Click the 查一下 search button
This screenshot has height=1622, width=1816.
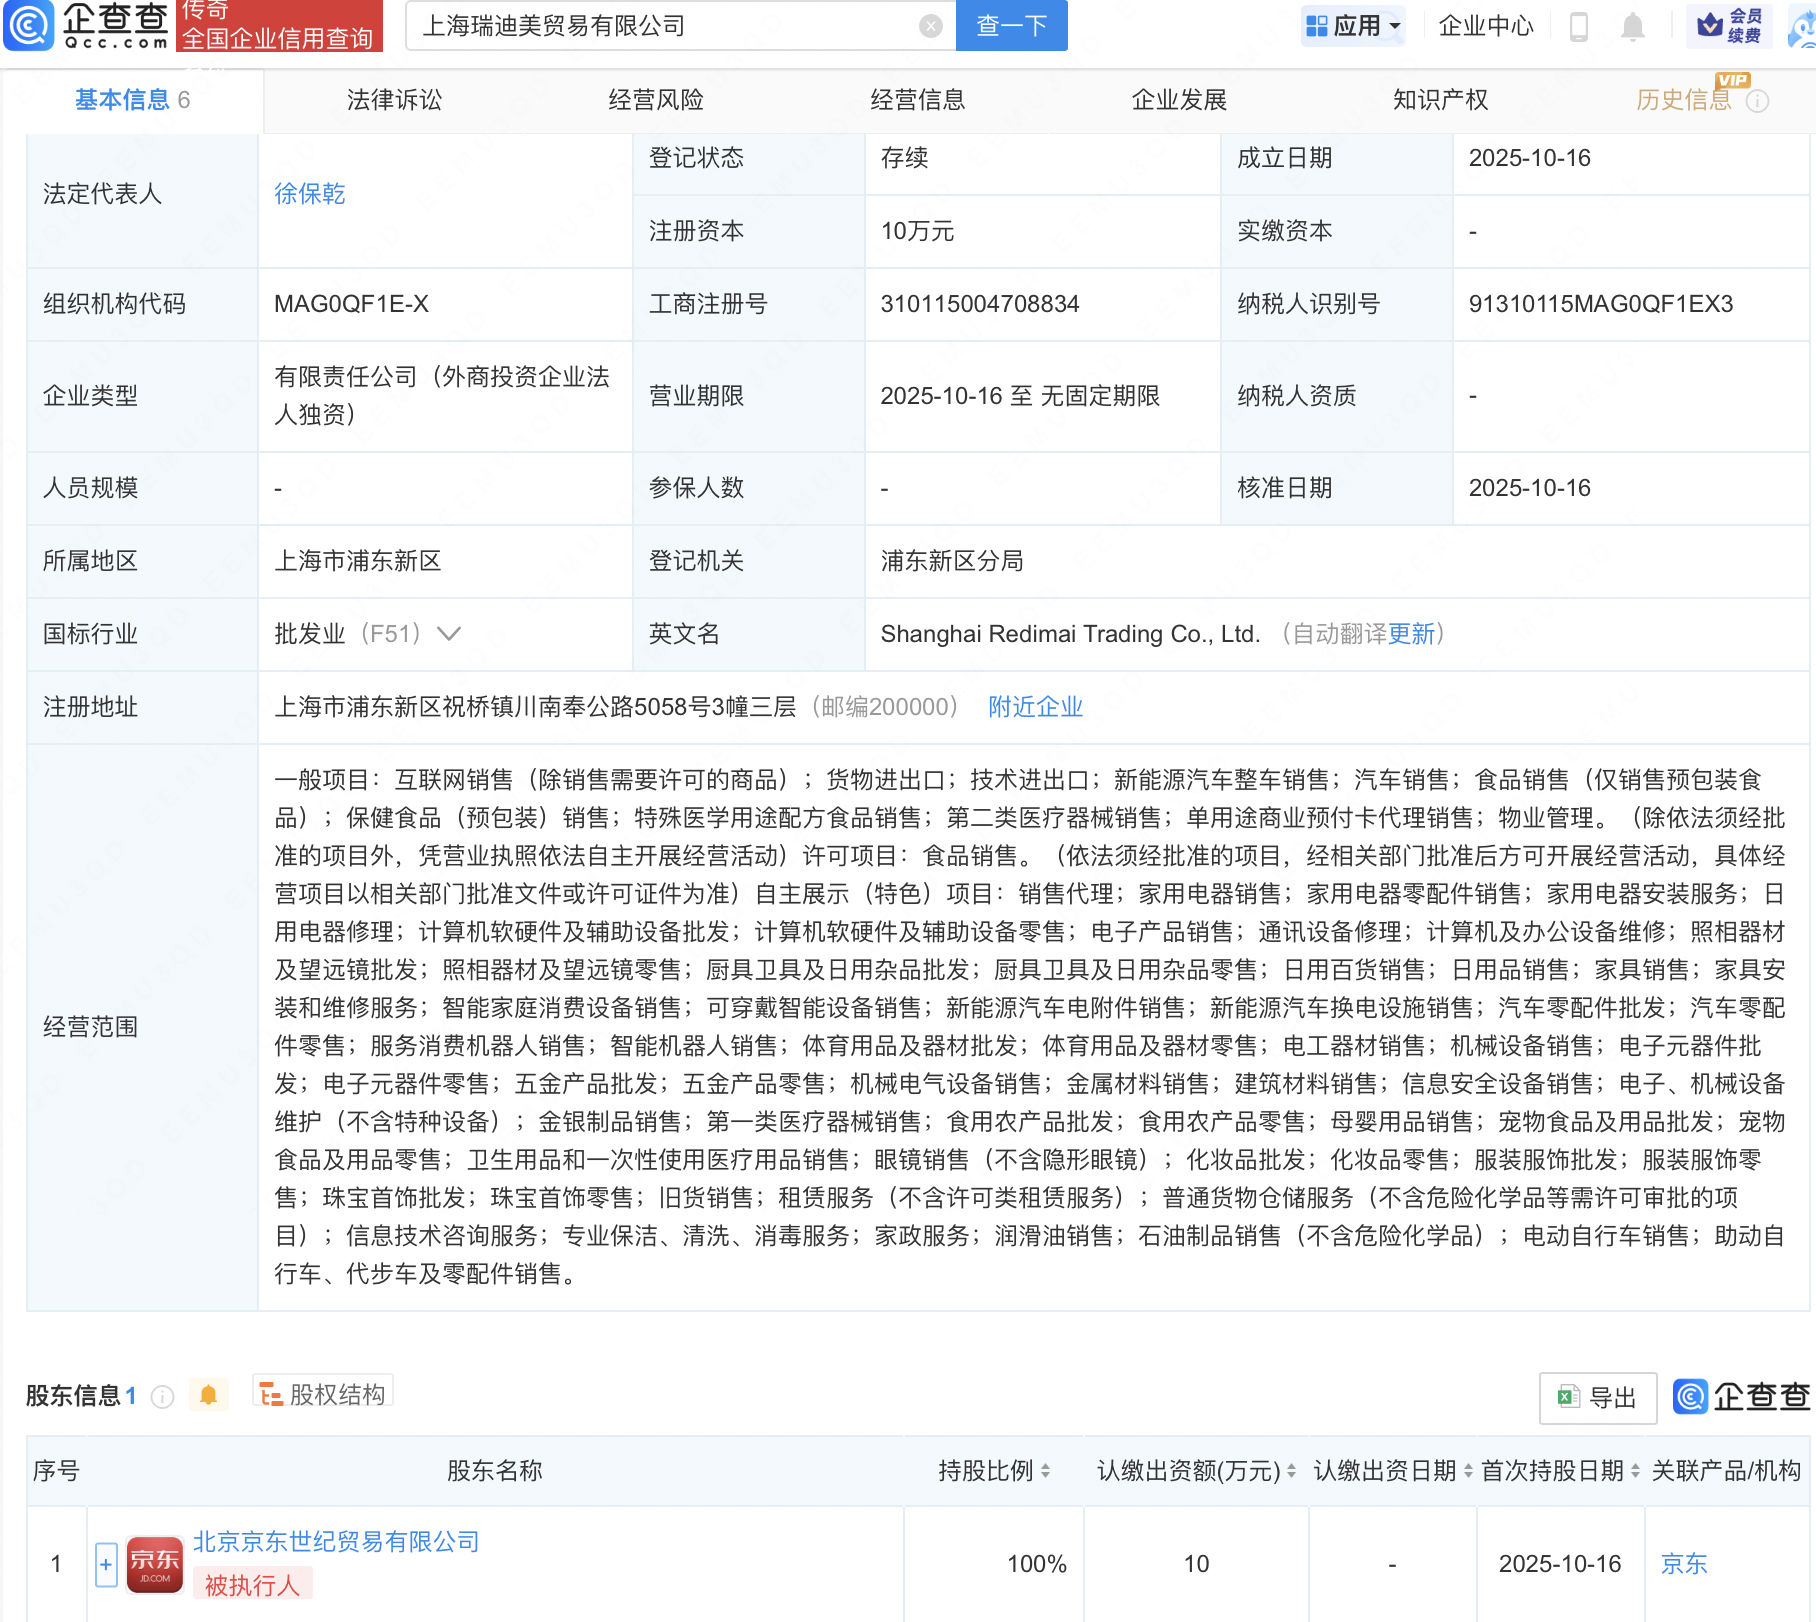pyautogui.click(x=1011, y=26)
